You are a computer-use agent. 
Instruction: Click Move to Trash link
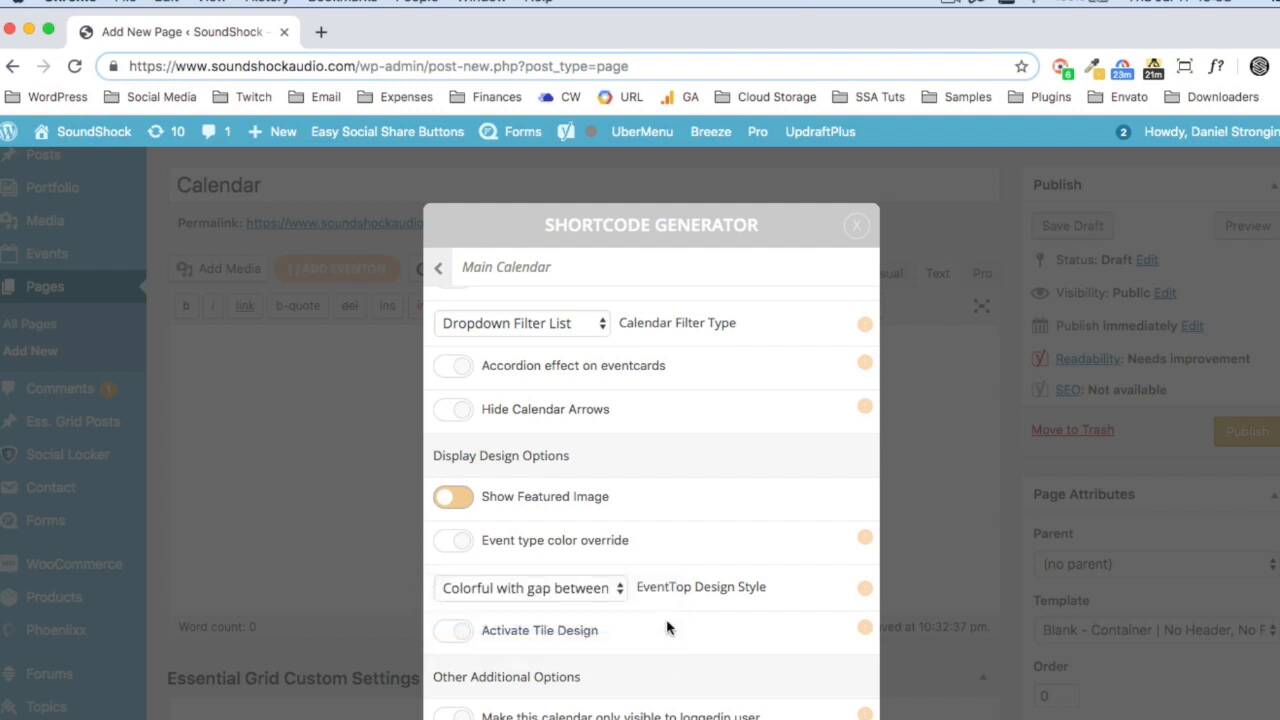point(1072,430)
